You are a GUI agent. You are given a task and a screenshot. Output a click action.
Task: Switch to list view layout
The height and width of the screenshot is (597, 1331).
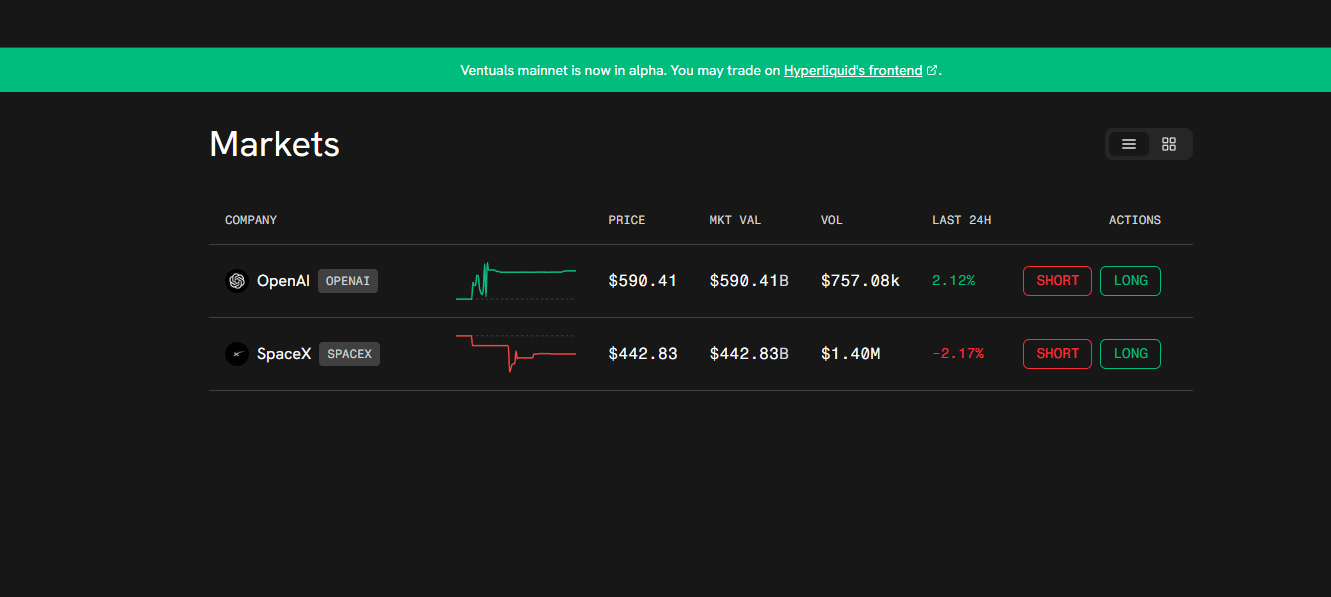[x=1129, y=144]
